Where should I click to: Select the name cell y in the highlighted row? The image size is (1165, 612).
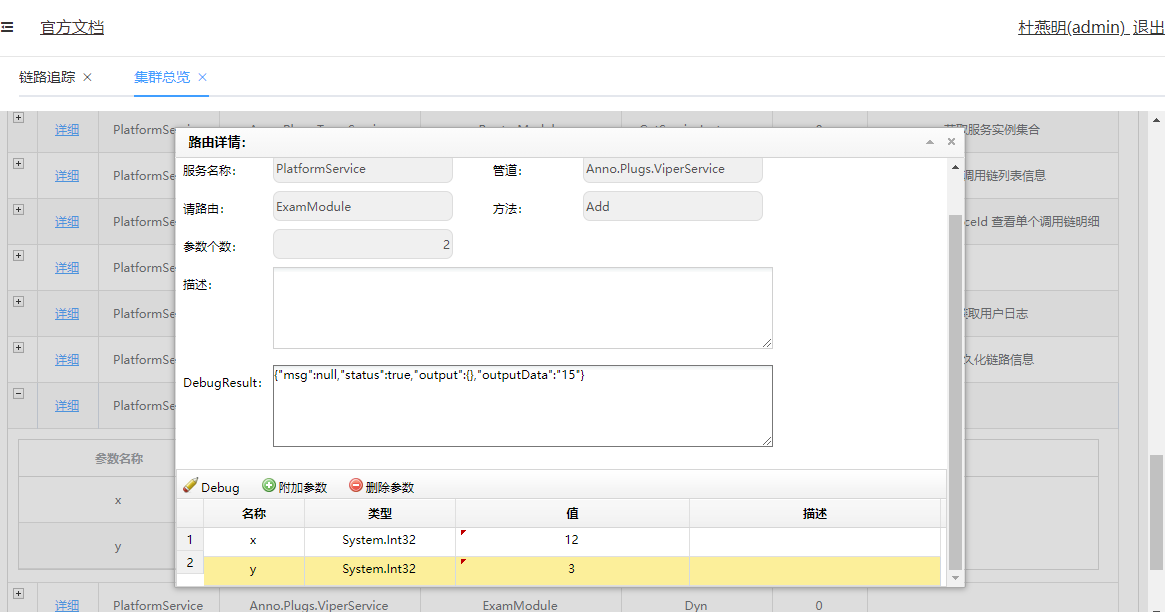click(253, 569)
